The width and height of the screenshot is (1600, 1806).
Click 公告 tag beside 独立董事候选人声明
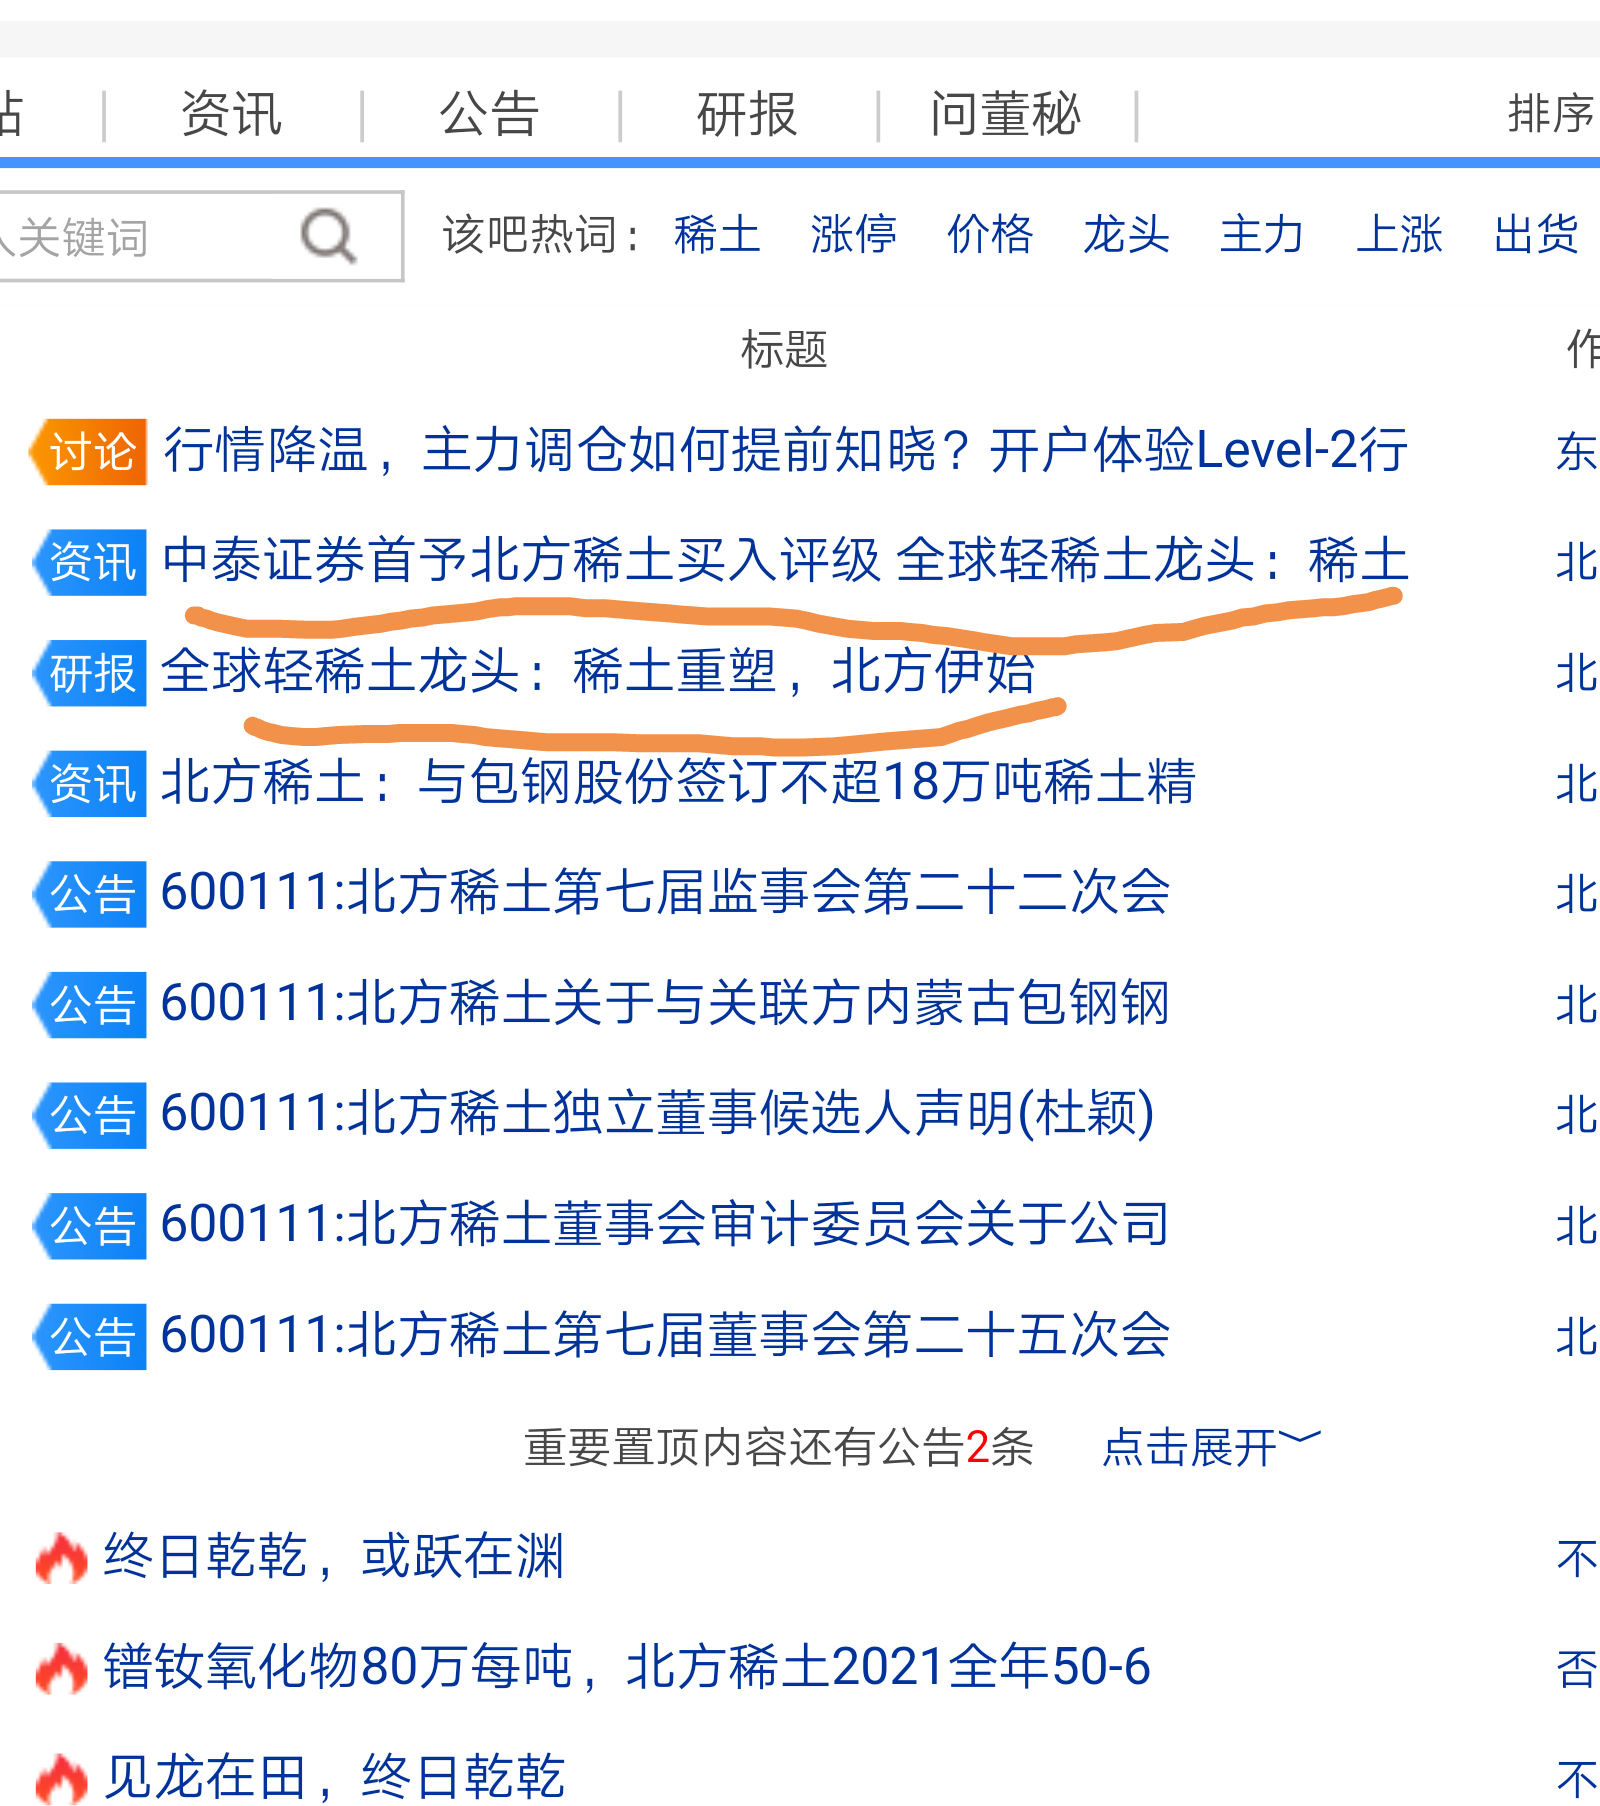[x=90, y=1116]
